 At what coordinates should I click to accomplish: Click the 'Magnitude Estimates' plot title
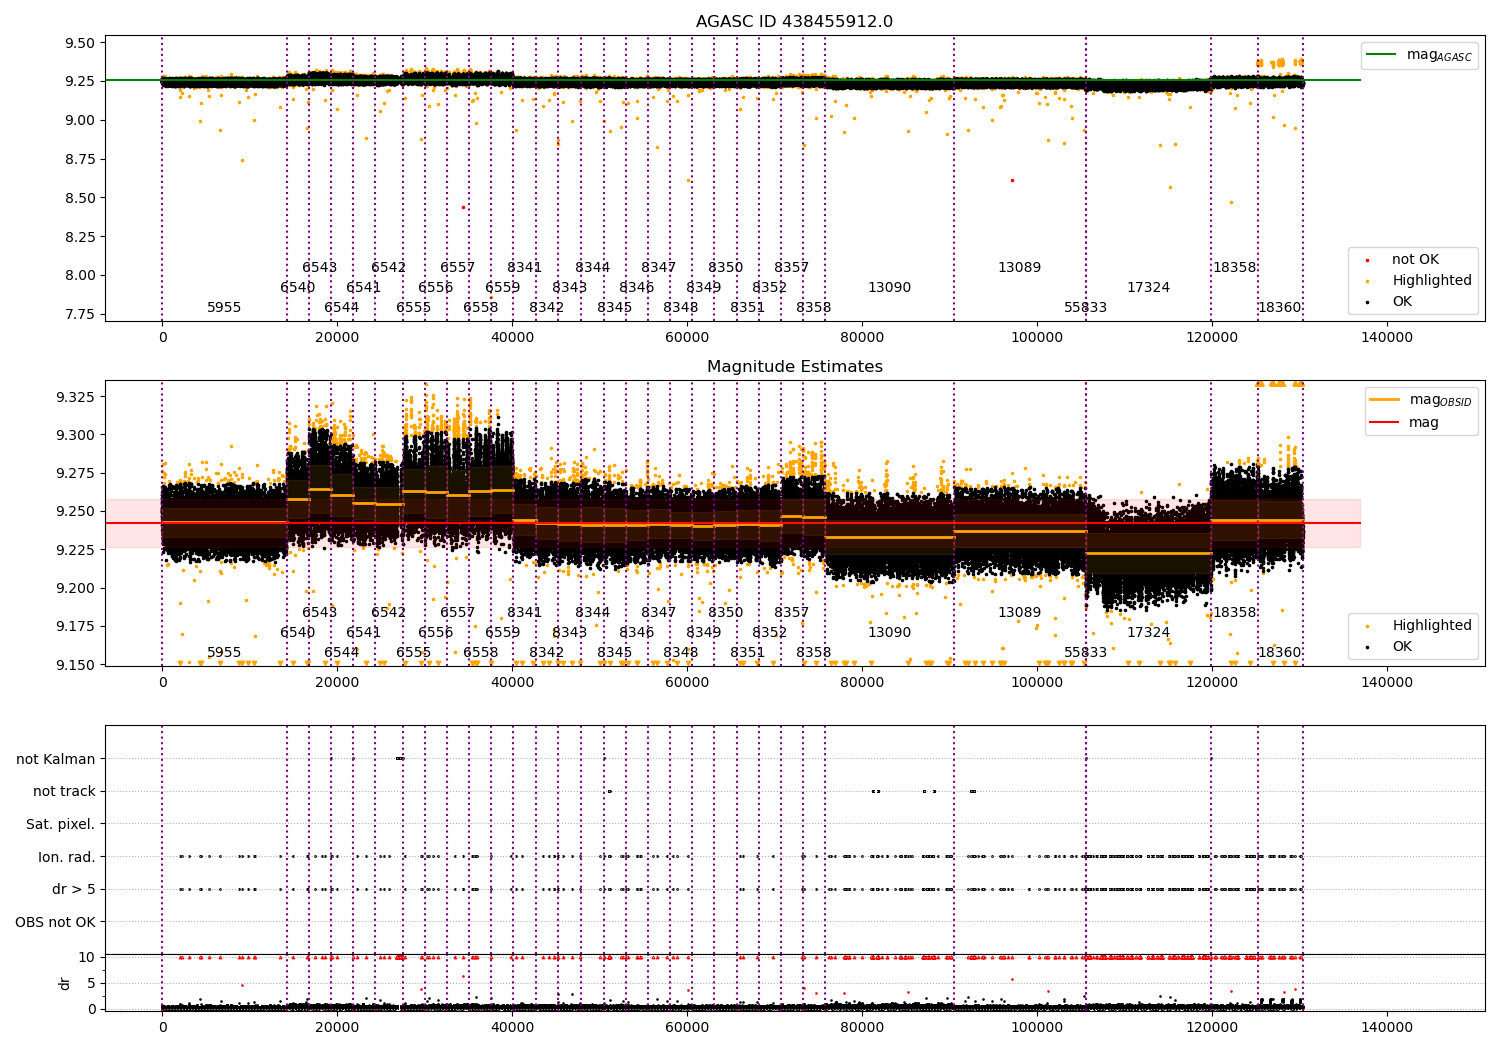coord(795,367)
